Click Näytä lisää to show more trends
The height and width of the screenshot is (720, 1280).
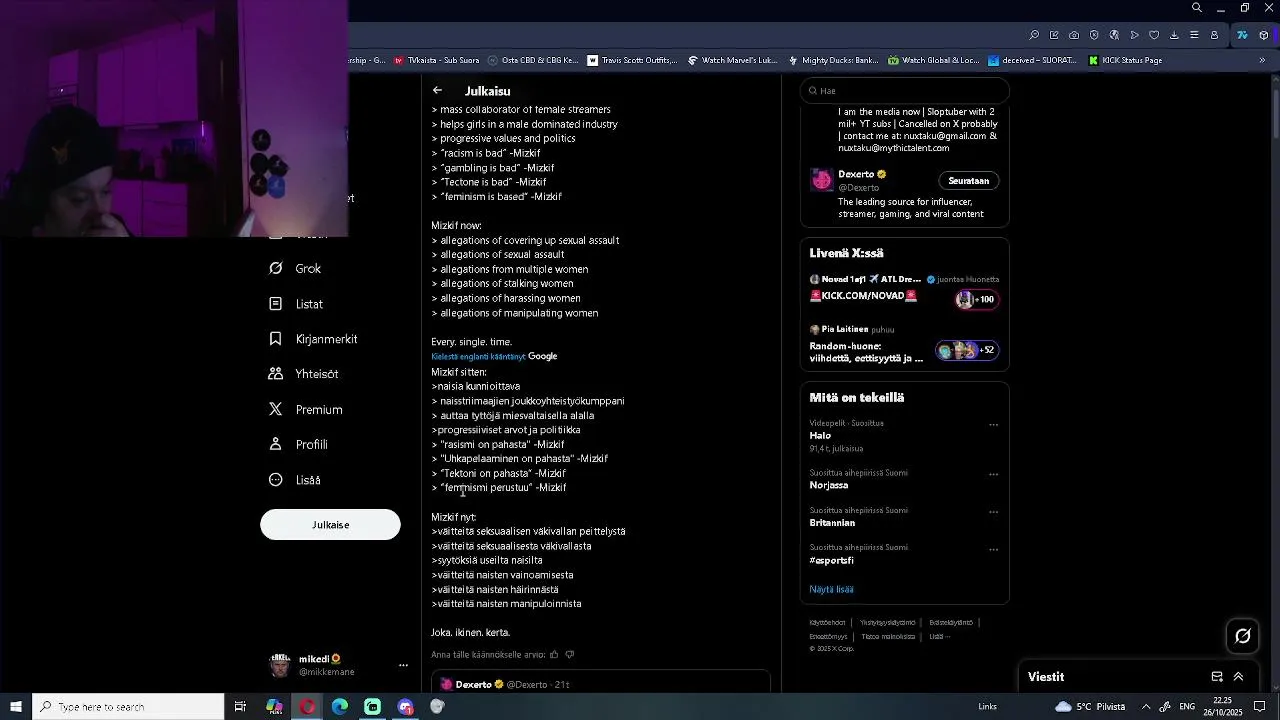831,589
